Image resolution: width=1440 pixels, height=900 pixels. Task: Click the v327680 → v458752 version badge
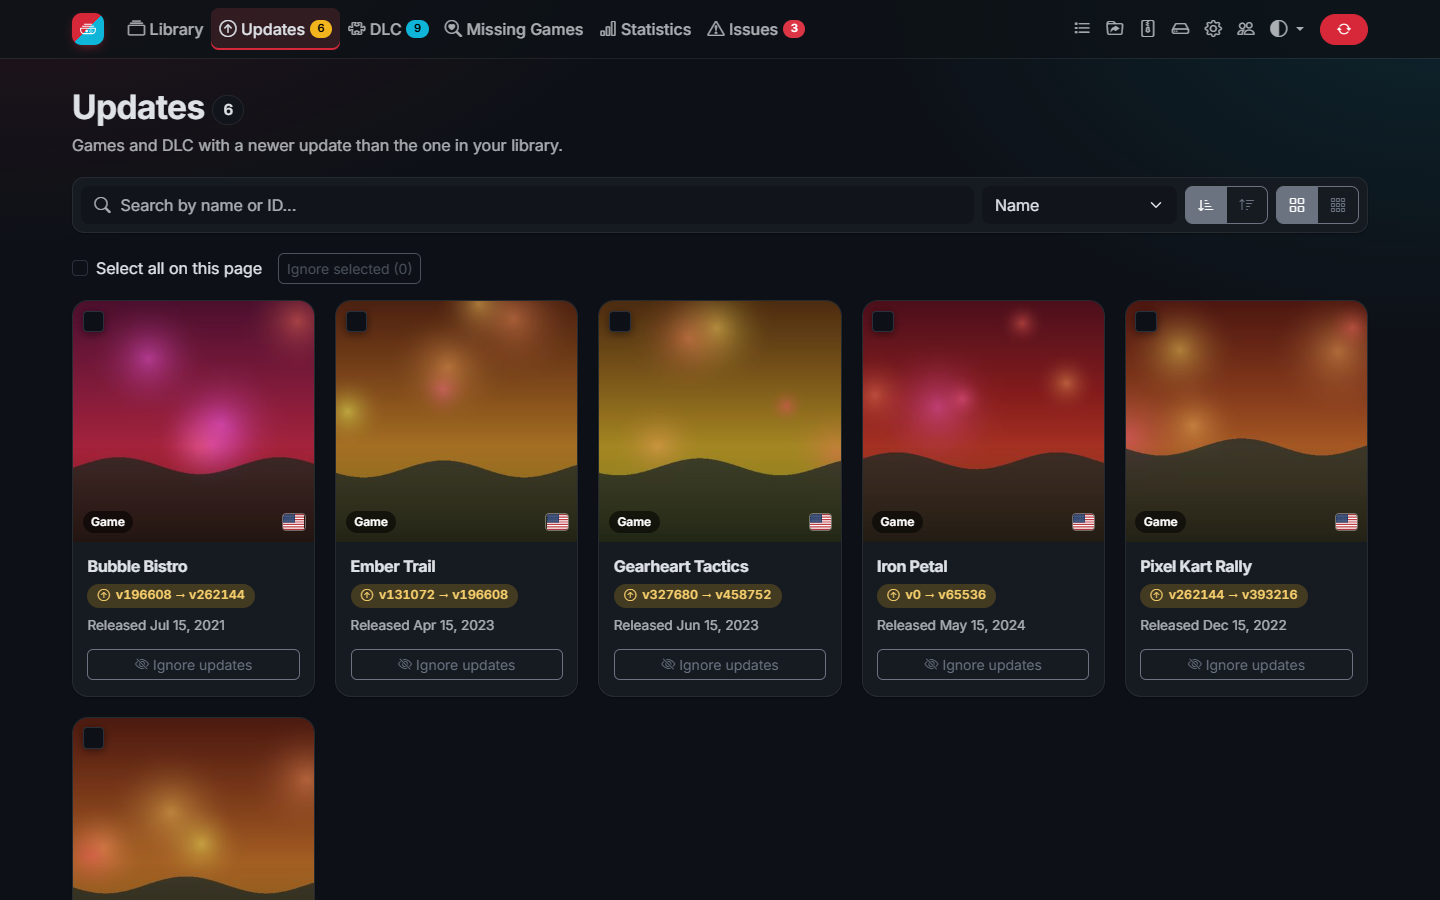[698, 595]
